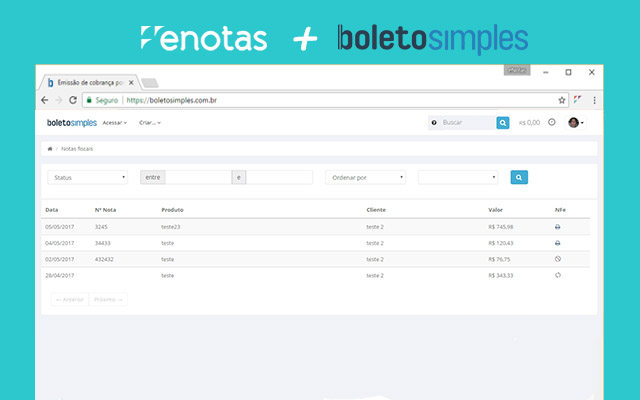Viewport: 640px width, 400px height.
Task: Click the blue filter search button
Action: 519,177
